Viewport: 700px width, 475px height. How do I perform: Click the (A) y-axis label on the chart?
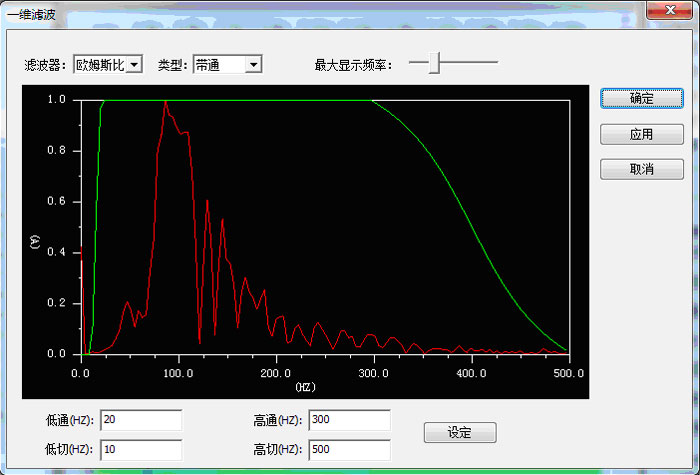[x=35, y=241]
